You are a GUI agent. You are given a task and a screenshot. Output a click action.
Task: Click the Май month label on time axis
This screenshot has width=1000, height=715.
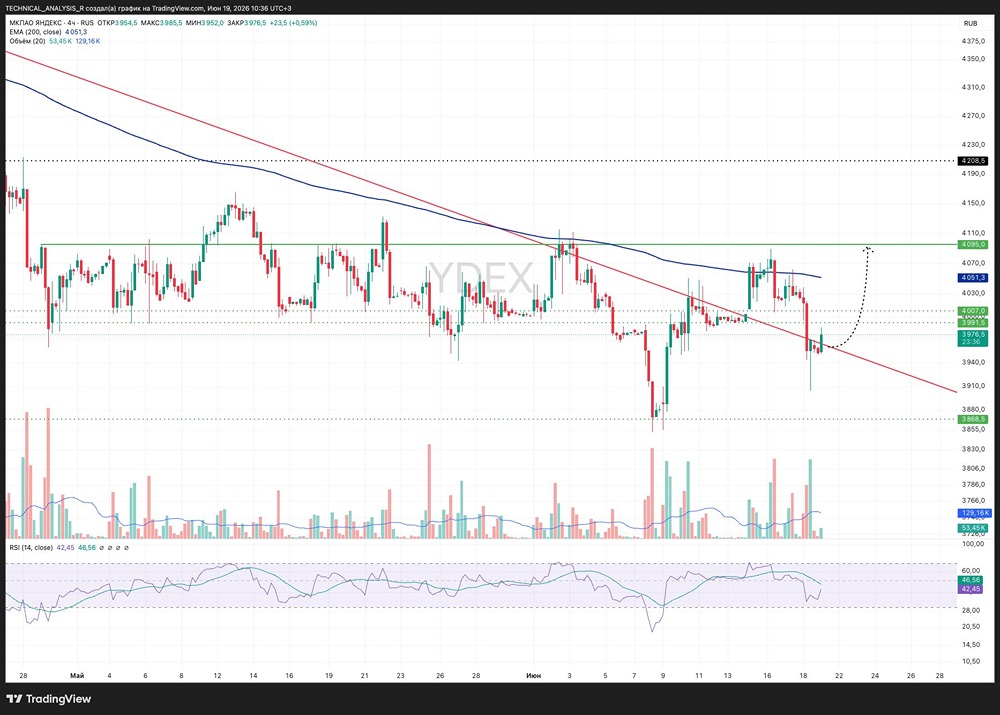[77, 675]
